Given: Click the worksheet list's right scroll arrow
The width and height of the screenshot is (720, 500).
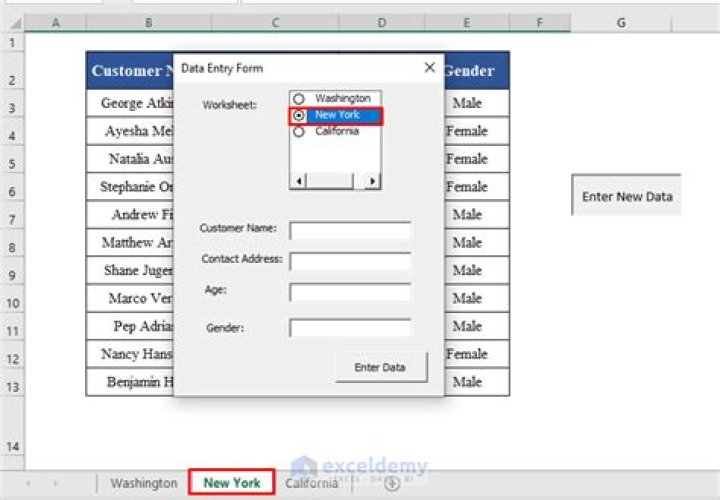Looking at the screenshot, I should (372, 180).
